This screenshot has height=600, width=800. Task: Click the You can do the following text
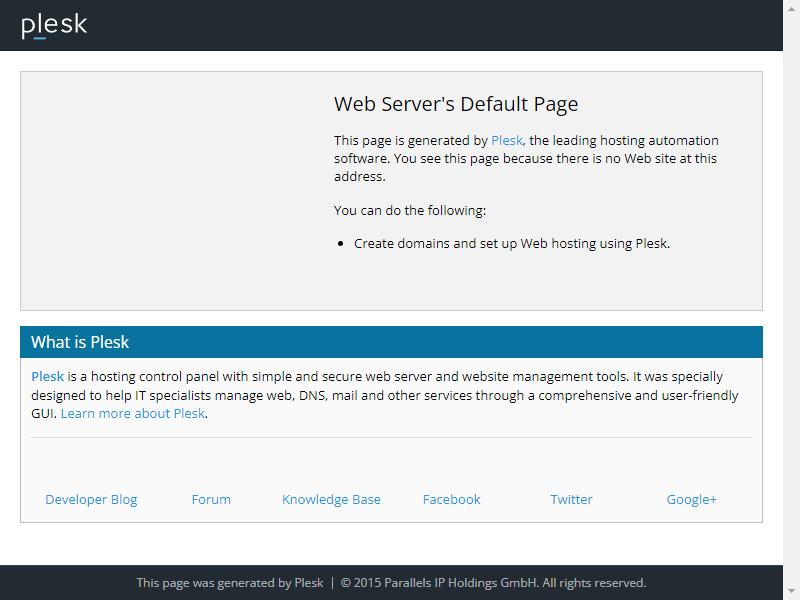[x=410, y=210]
